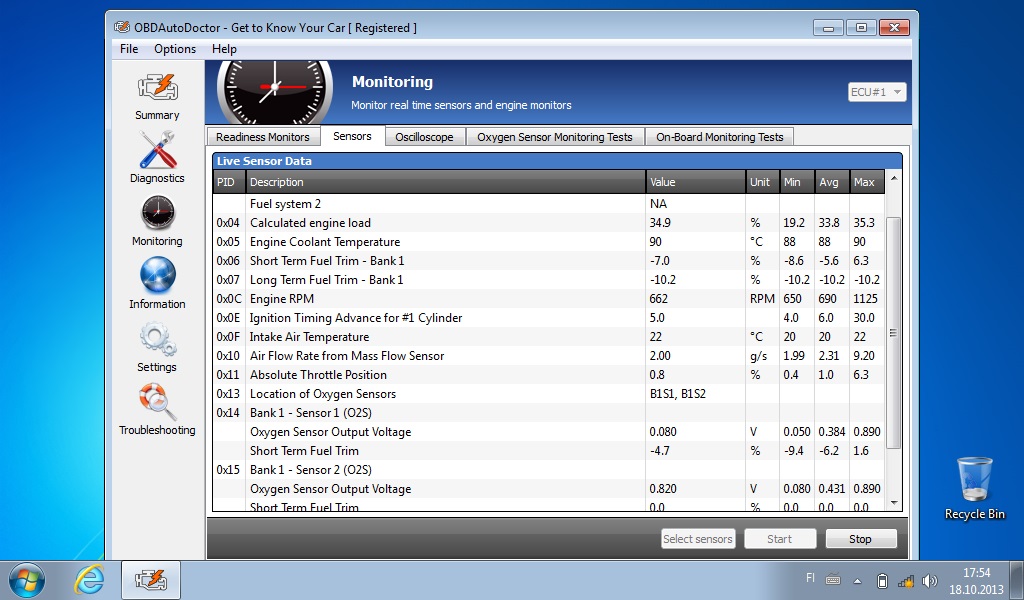Click the sensor list scrollbar down arrow

click(x=893, y=503)
